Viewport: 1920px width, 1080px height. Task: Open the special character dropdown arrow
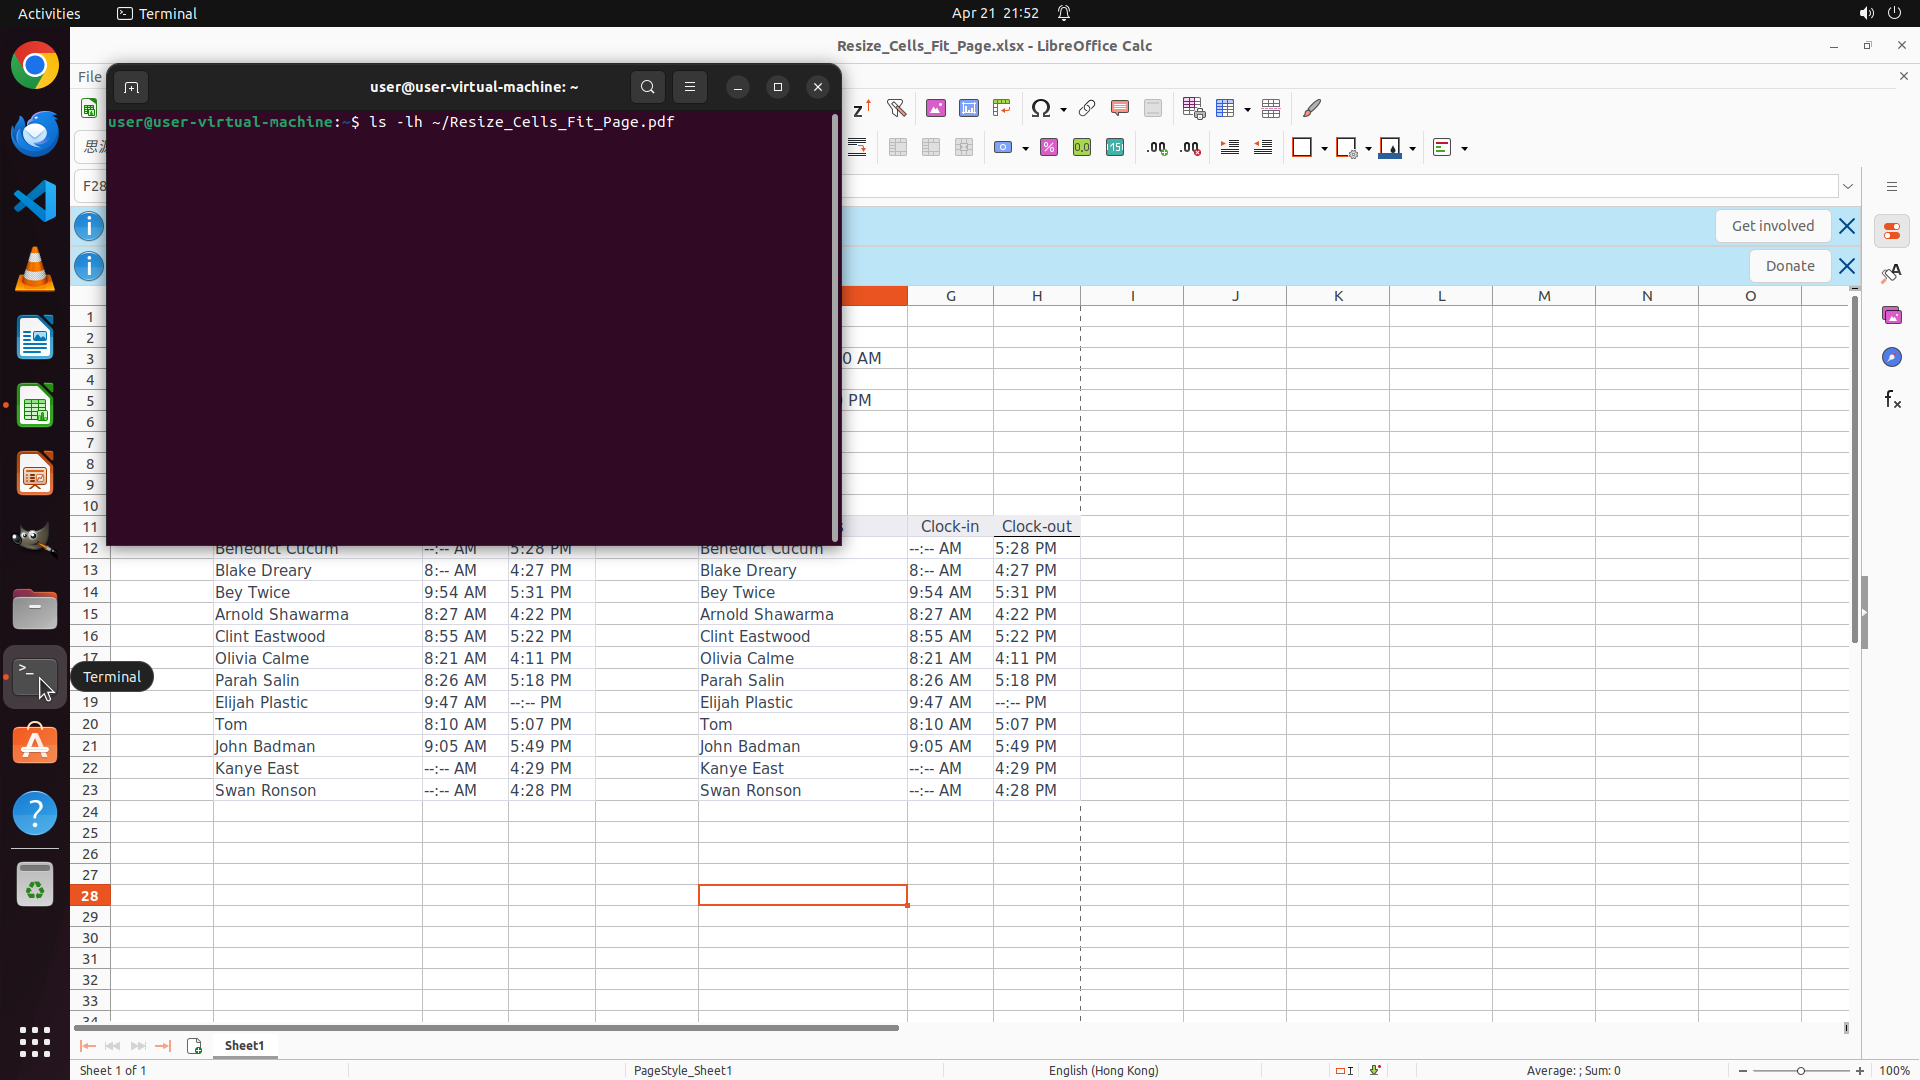[x=1064, y=109]
